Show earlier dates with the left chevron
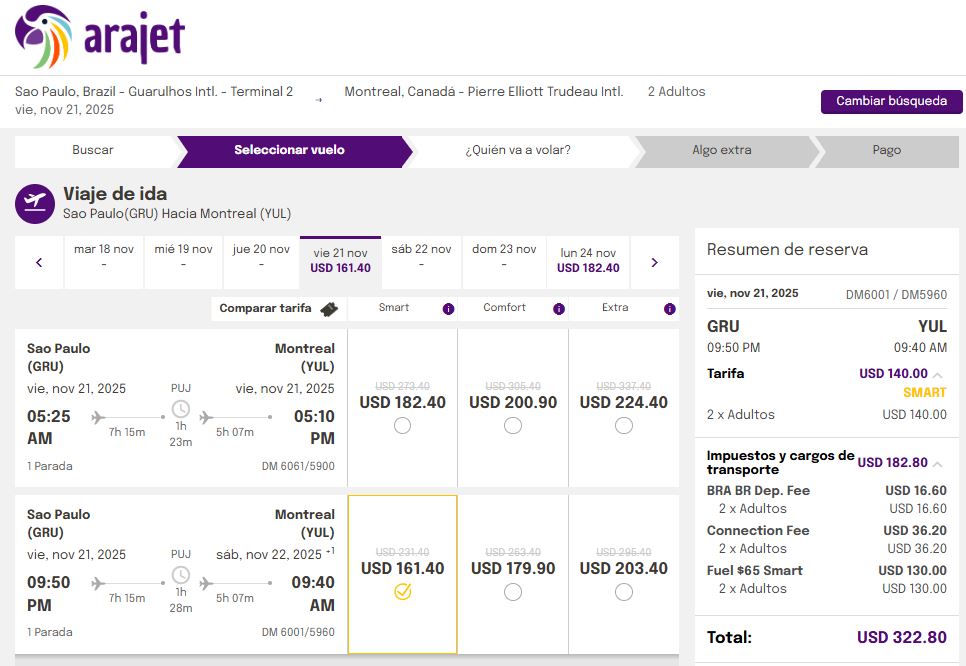 click(x=39, y=262)
